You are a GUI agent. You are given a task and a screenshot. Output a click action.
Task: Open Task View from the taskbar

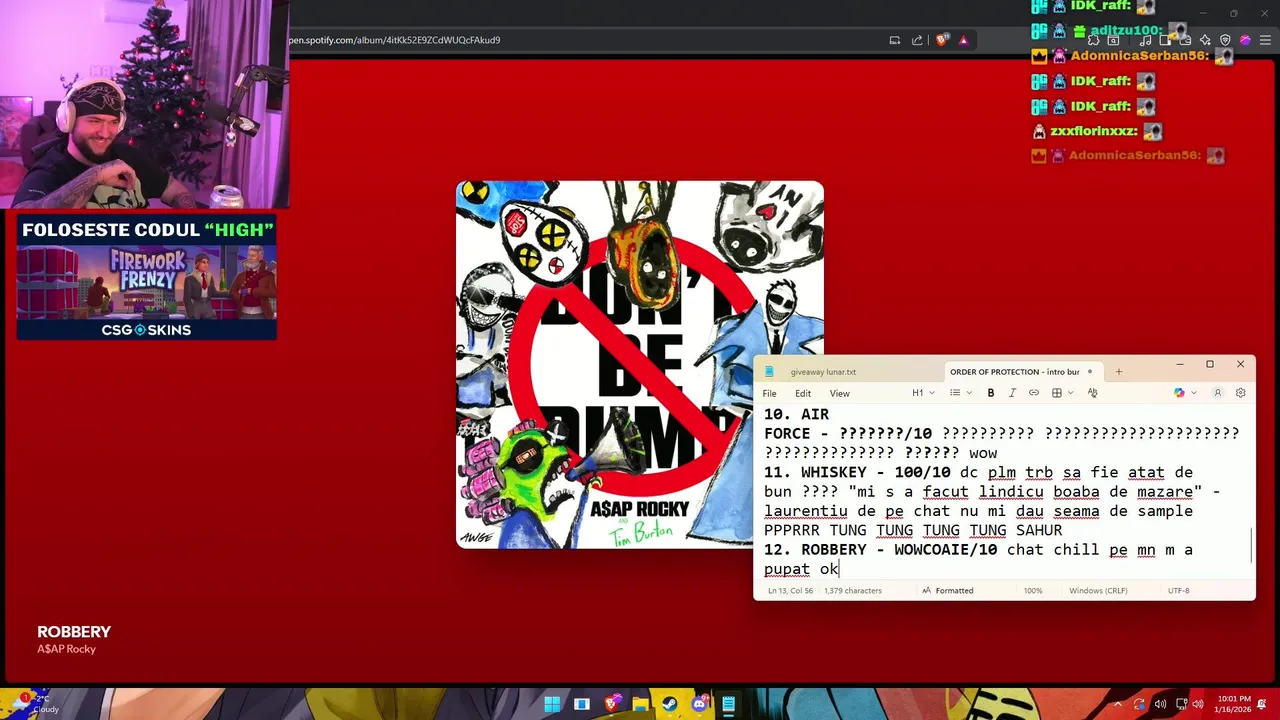coord(581,704)
